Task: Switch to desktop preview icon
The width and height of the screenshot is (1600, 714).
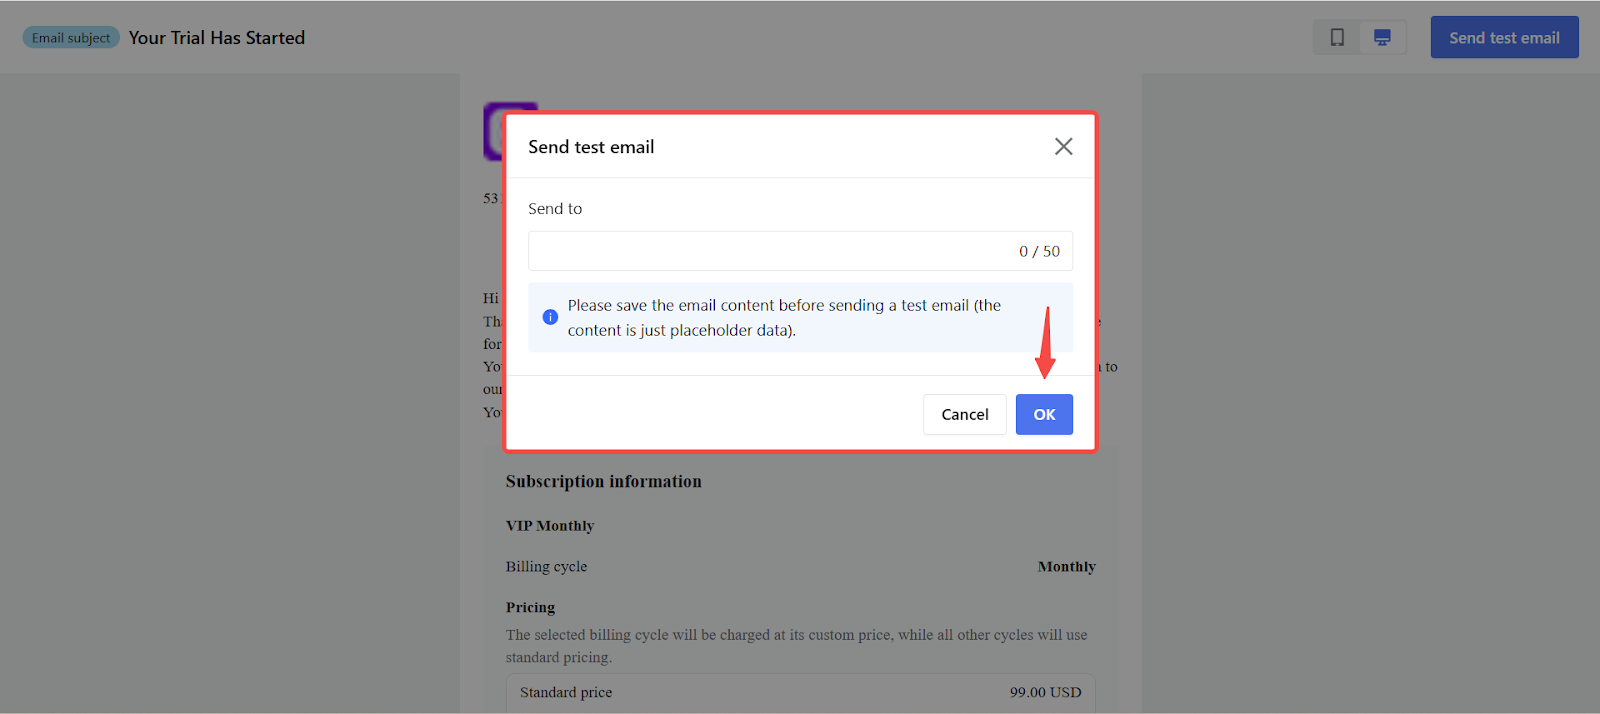Action: (1382, 38)
